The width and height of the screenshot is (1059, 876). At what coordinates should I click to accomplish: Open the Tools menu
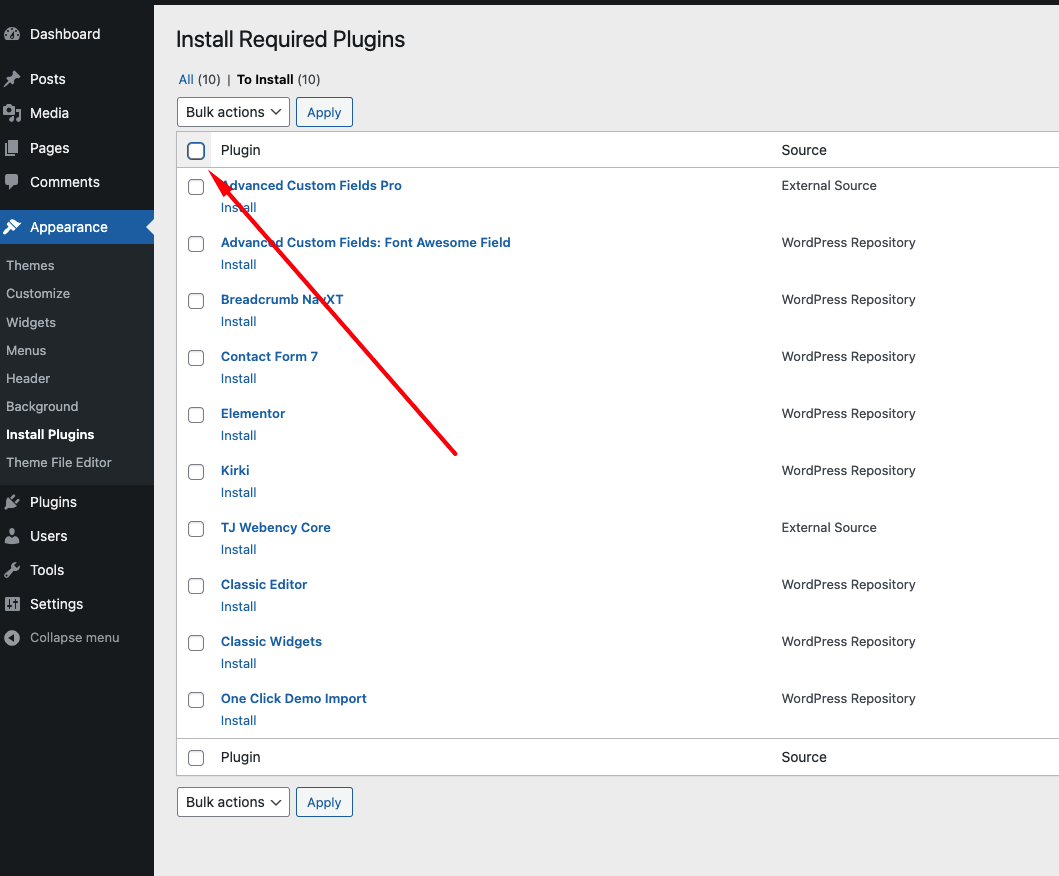pos(47,570)
